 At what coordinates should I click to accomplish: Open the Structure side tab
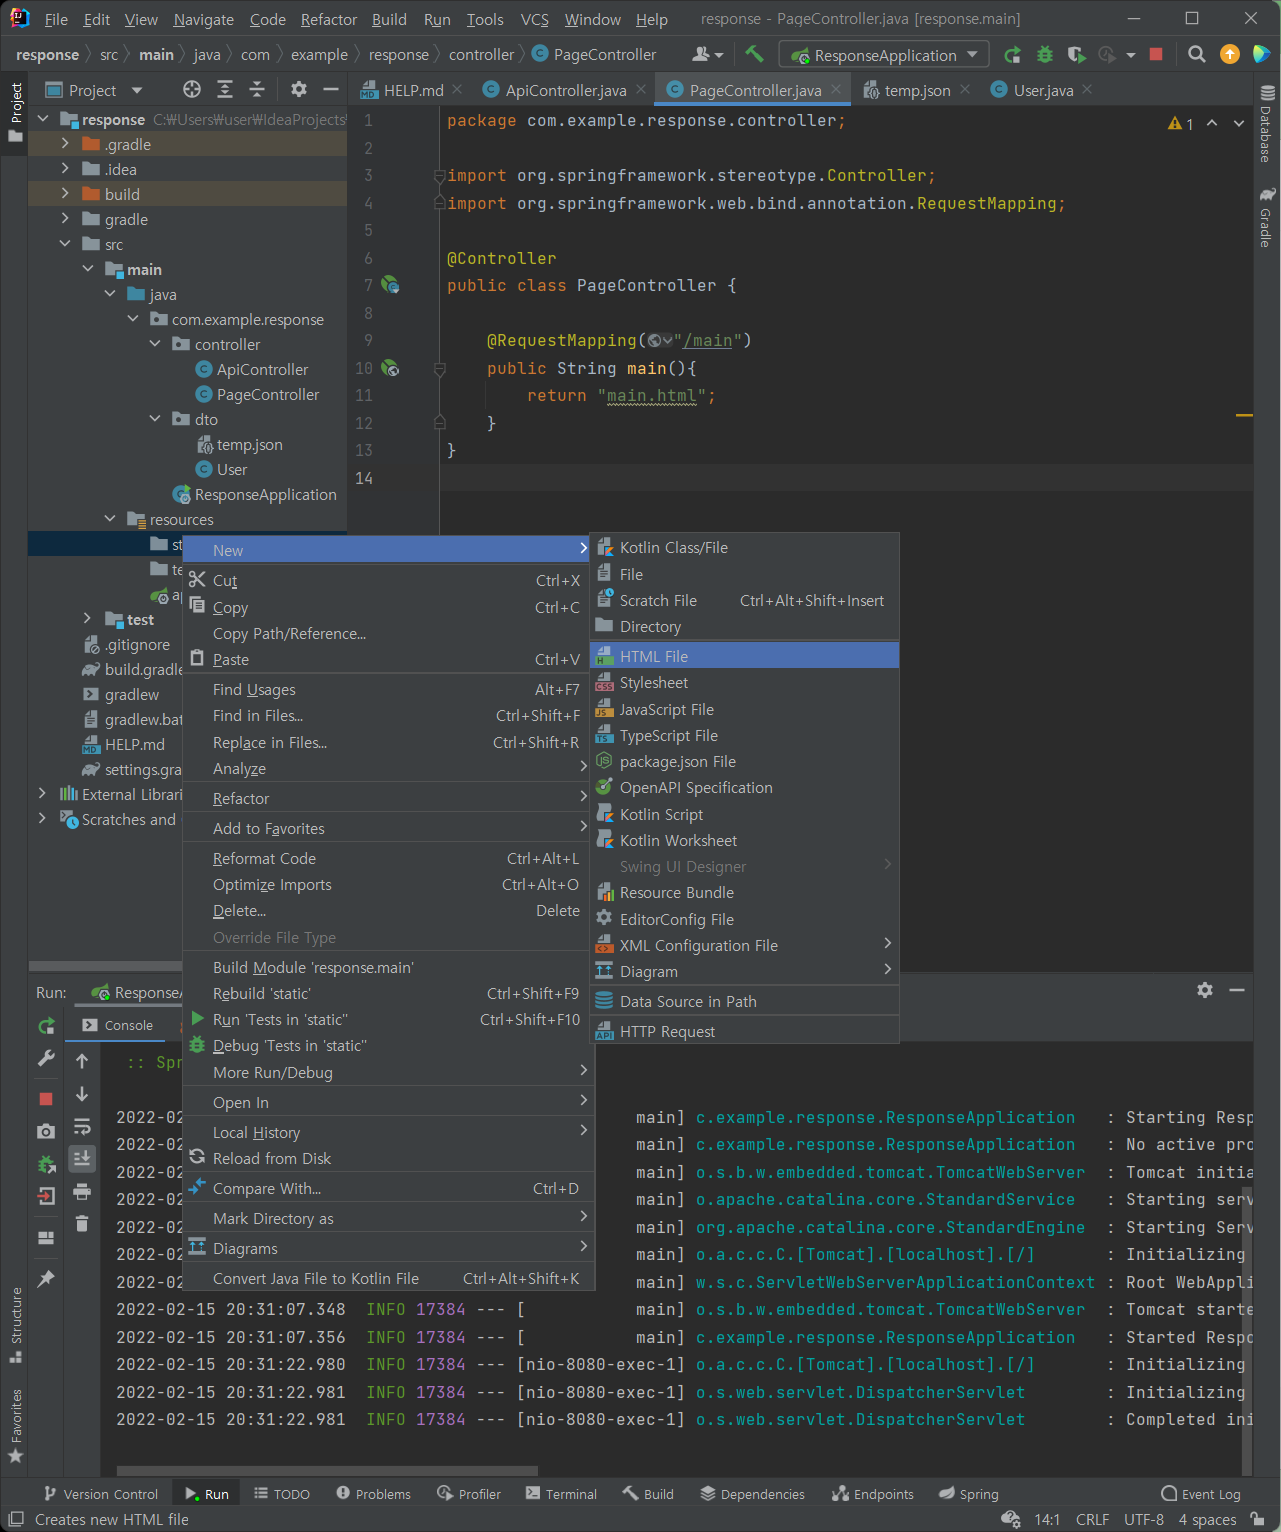pyautogui.click(x=15, y=1325)
